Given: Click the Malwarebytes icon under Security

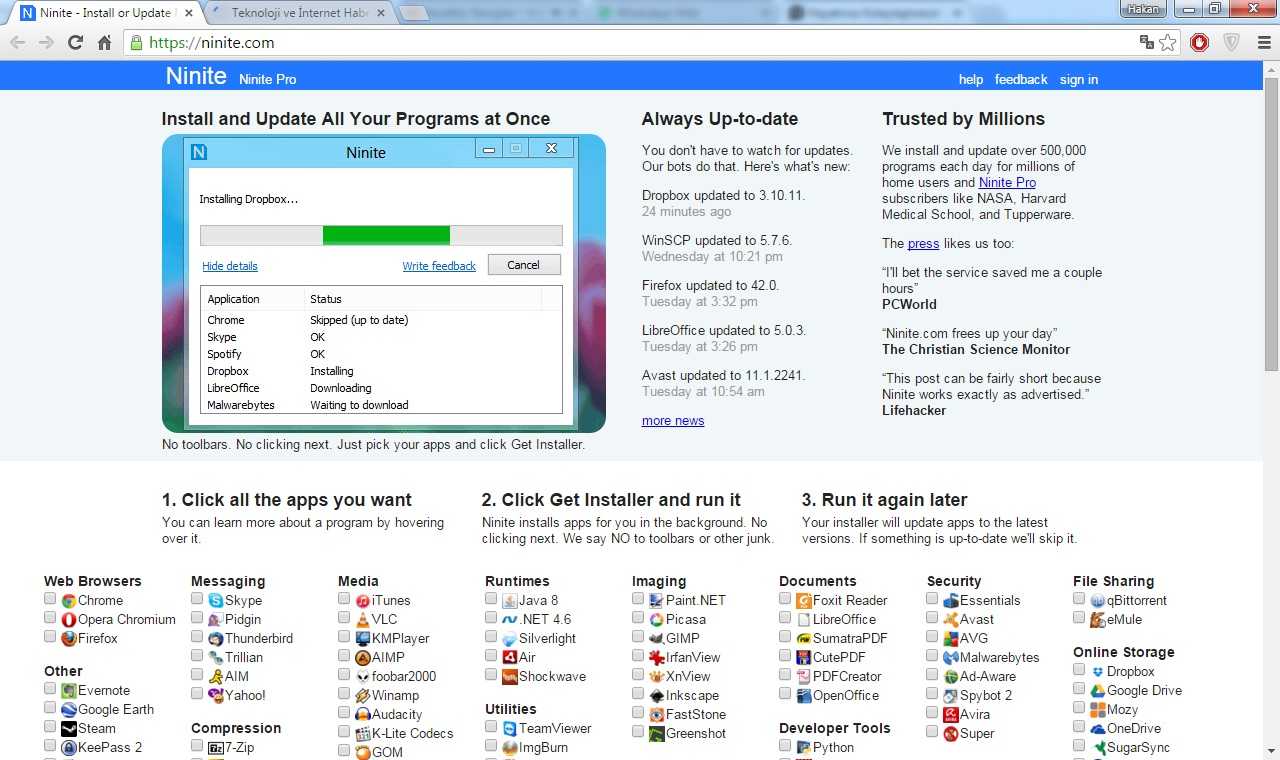Looking at the screenshot, I should click(x=951, y=658).
